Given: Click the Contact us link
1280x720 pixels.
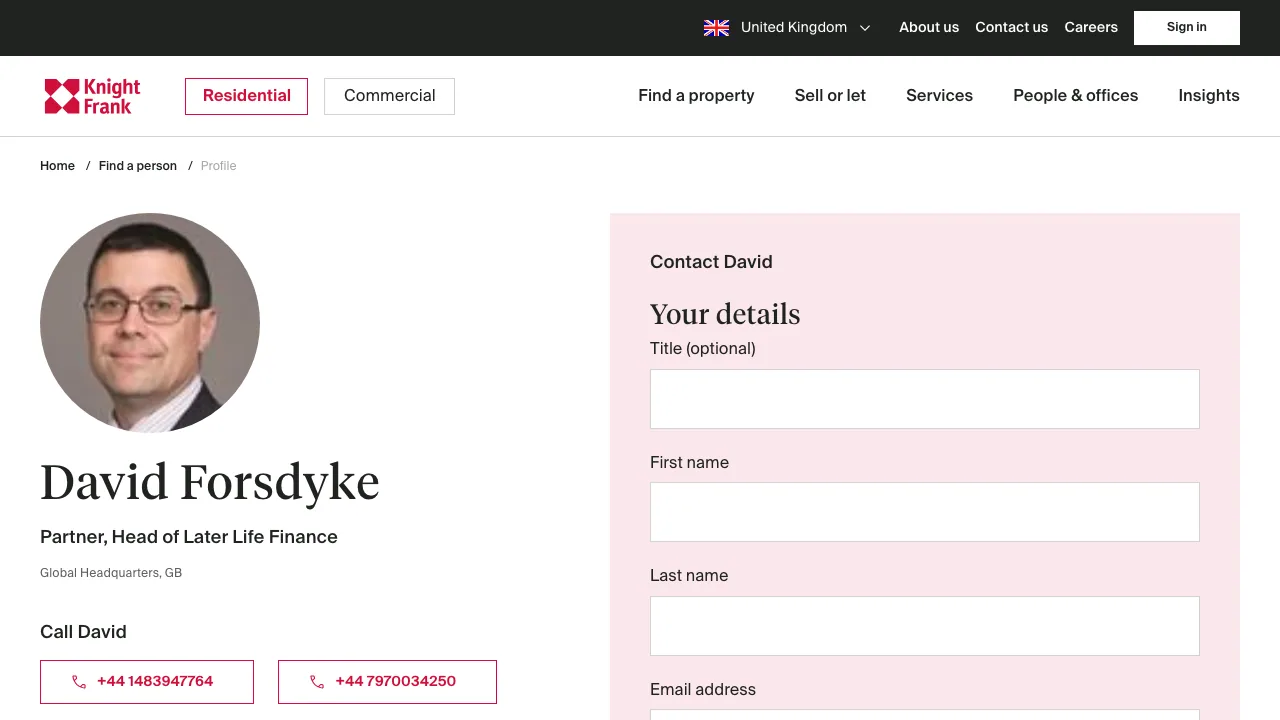Looking at the screenshot, I should (x=1011, y=28).
